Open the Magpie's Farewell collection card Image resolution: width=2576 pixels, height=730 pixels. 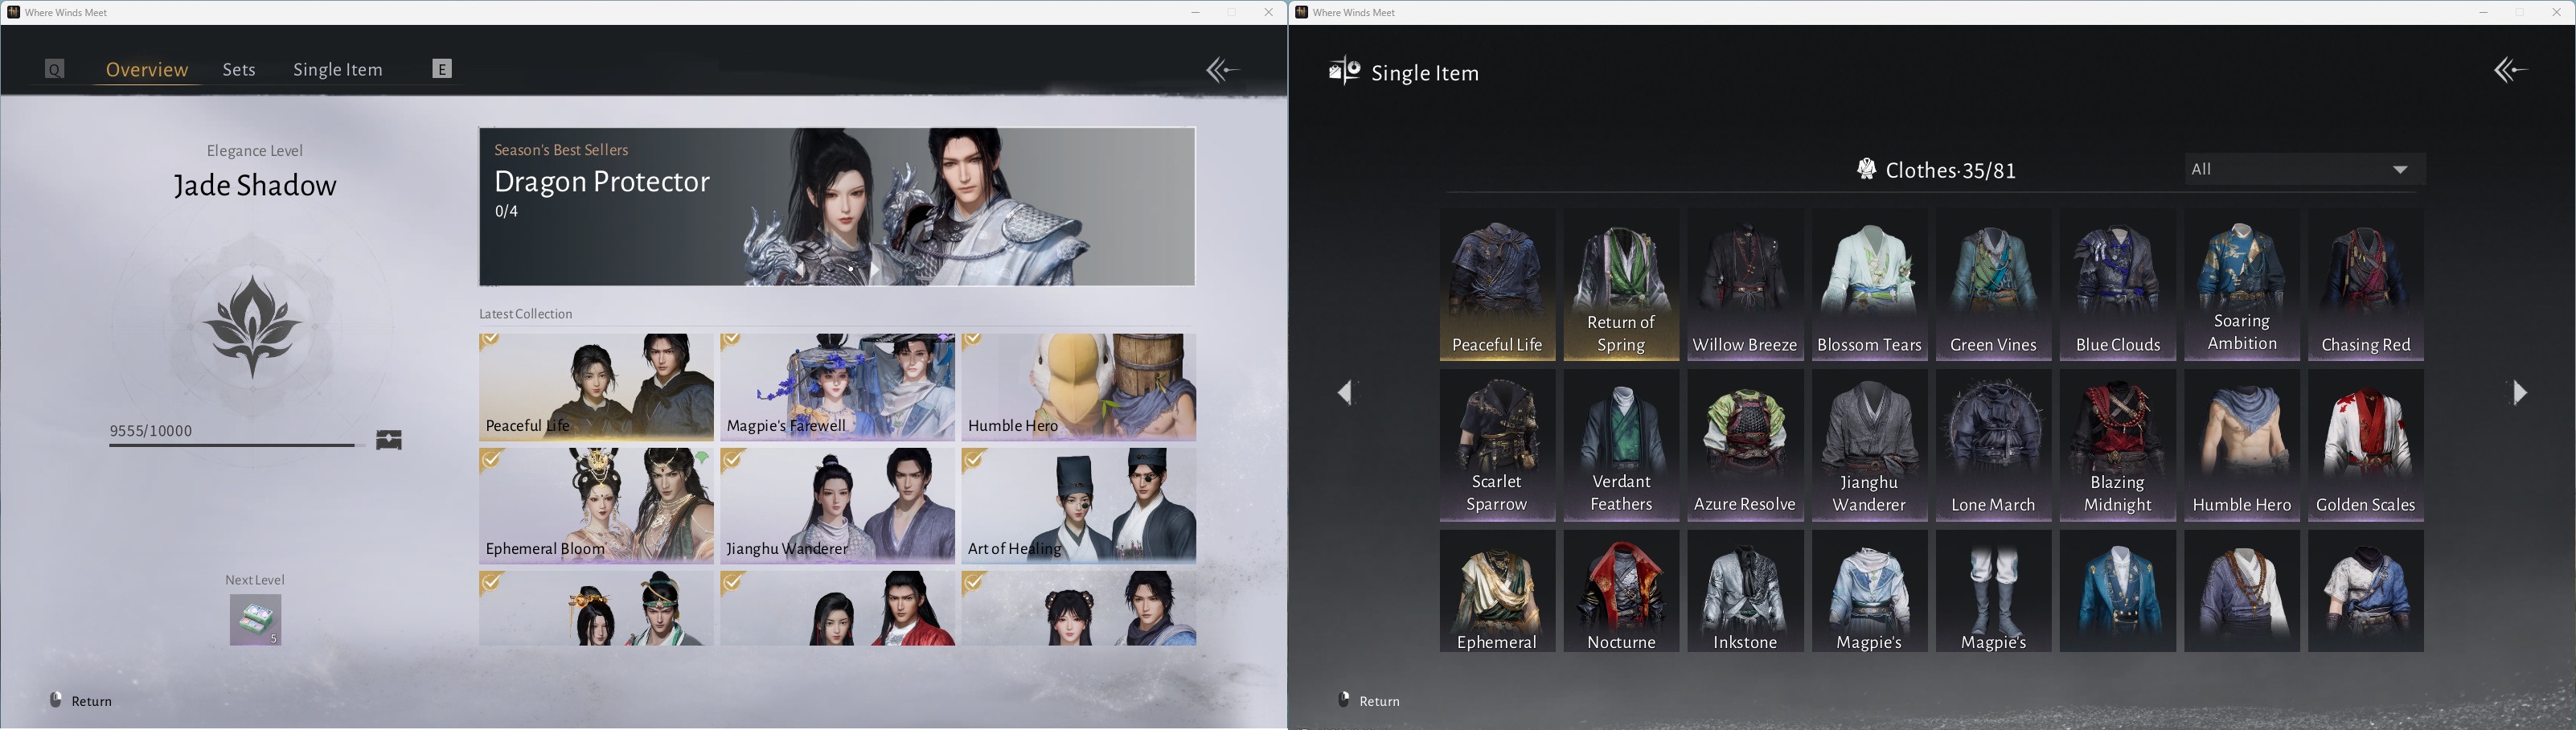coord(838,387)
